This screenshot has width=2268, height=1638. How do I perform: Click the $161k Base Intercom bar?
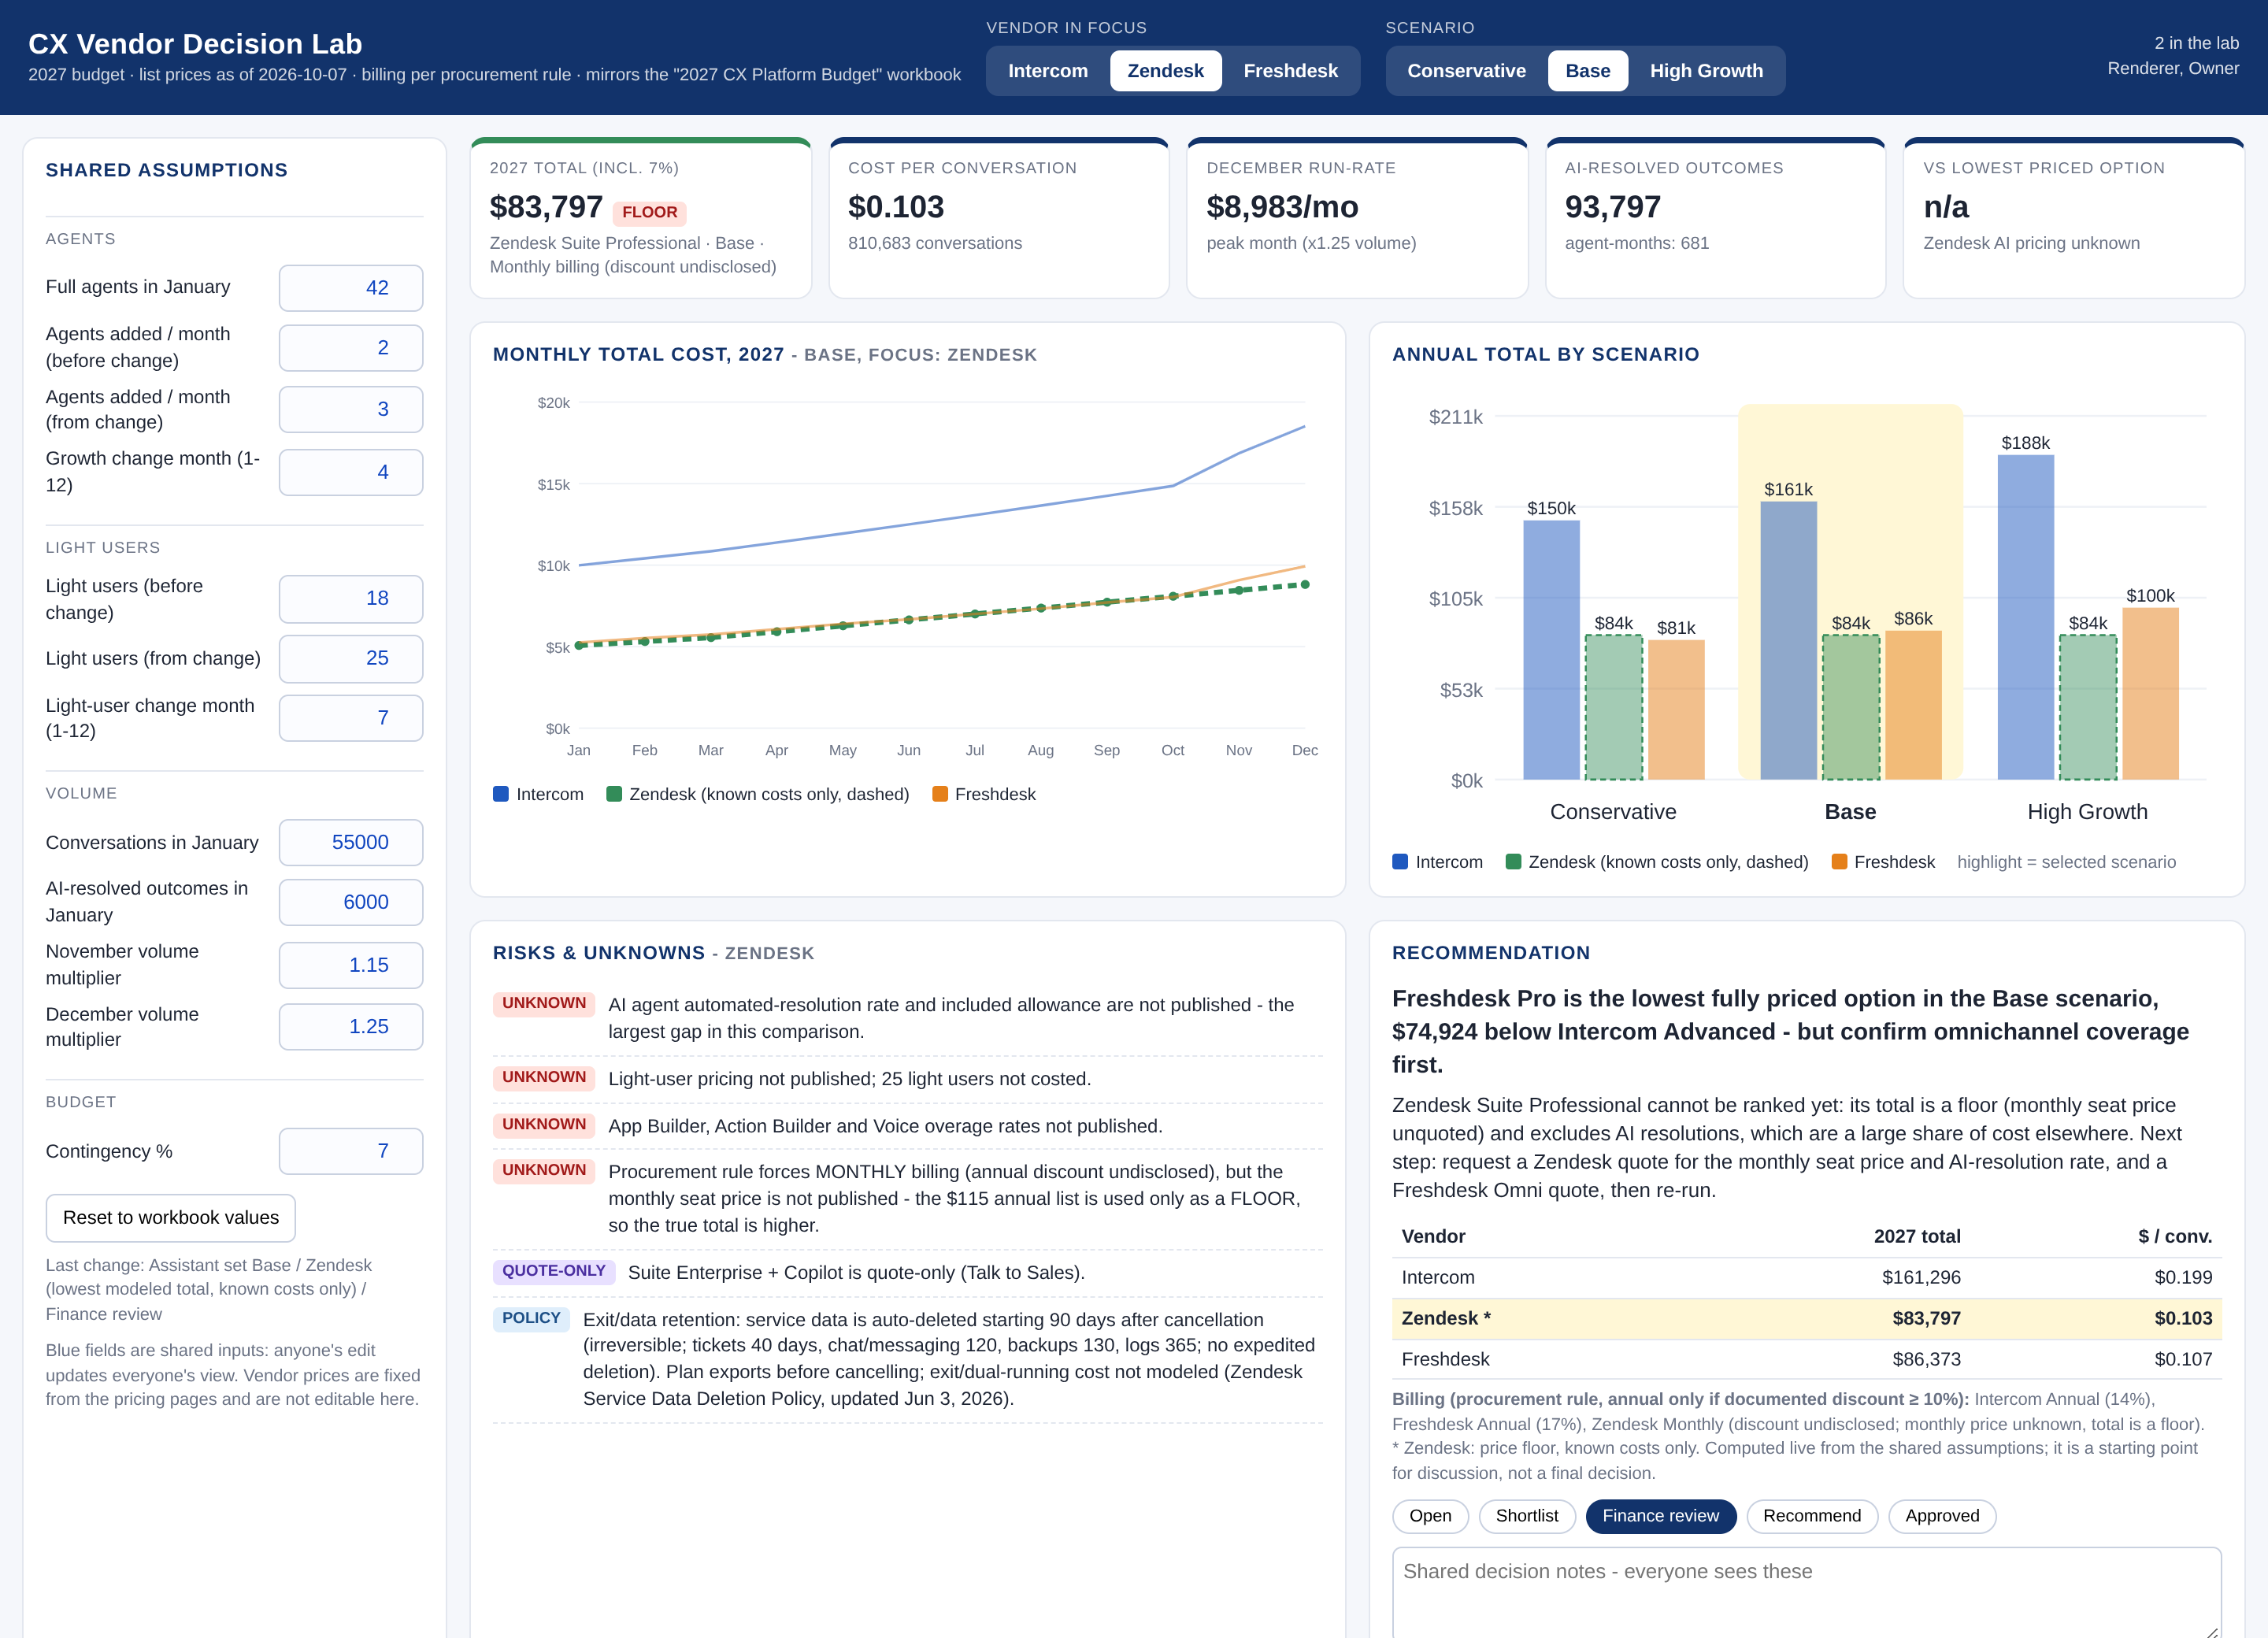[x=1788, y=641]
